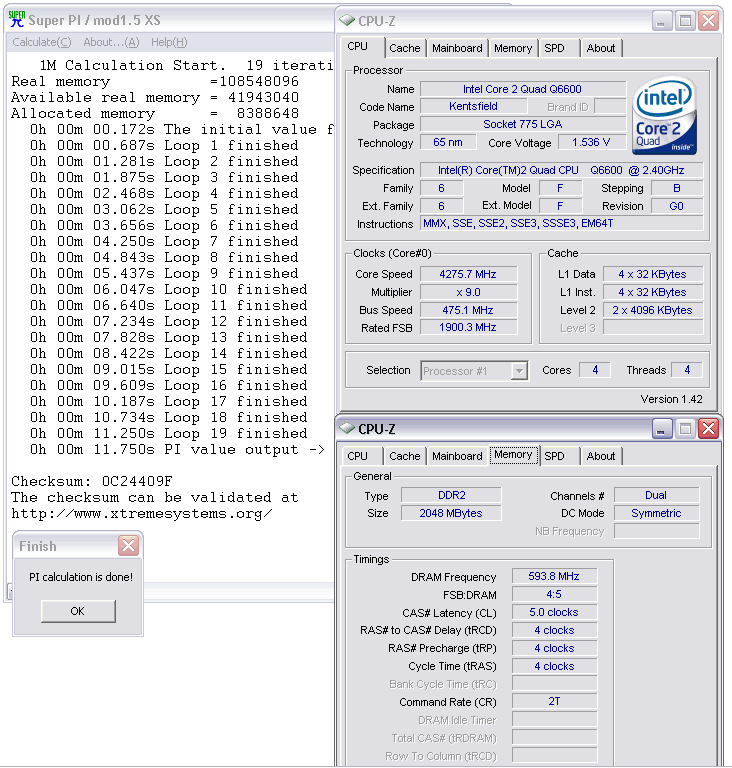732x768 pixels.
Task: Minimize the lower CPU-Z window
Action: click(661, 429)
